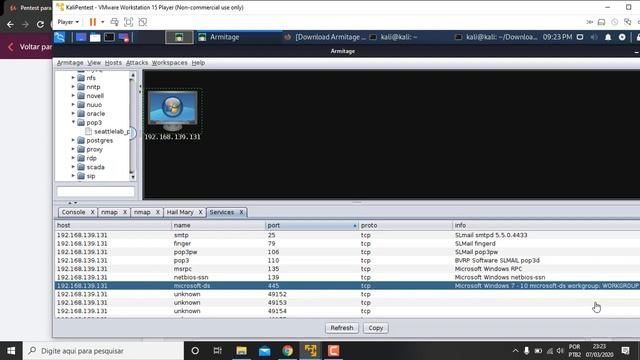Reload the browser page
Image resolution: width=640 pixels, height=360 pixels.
tap(40, 24)
